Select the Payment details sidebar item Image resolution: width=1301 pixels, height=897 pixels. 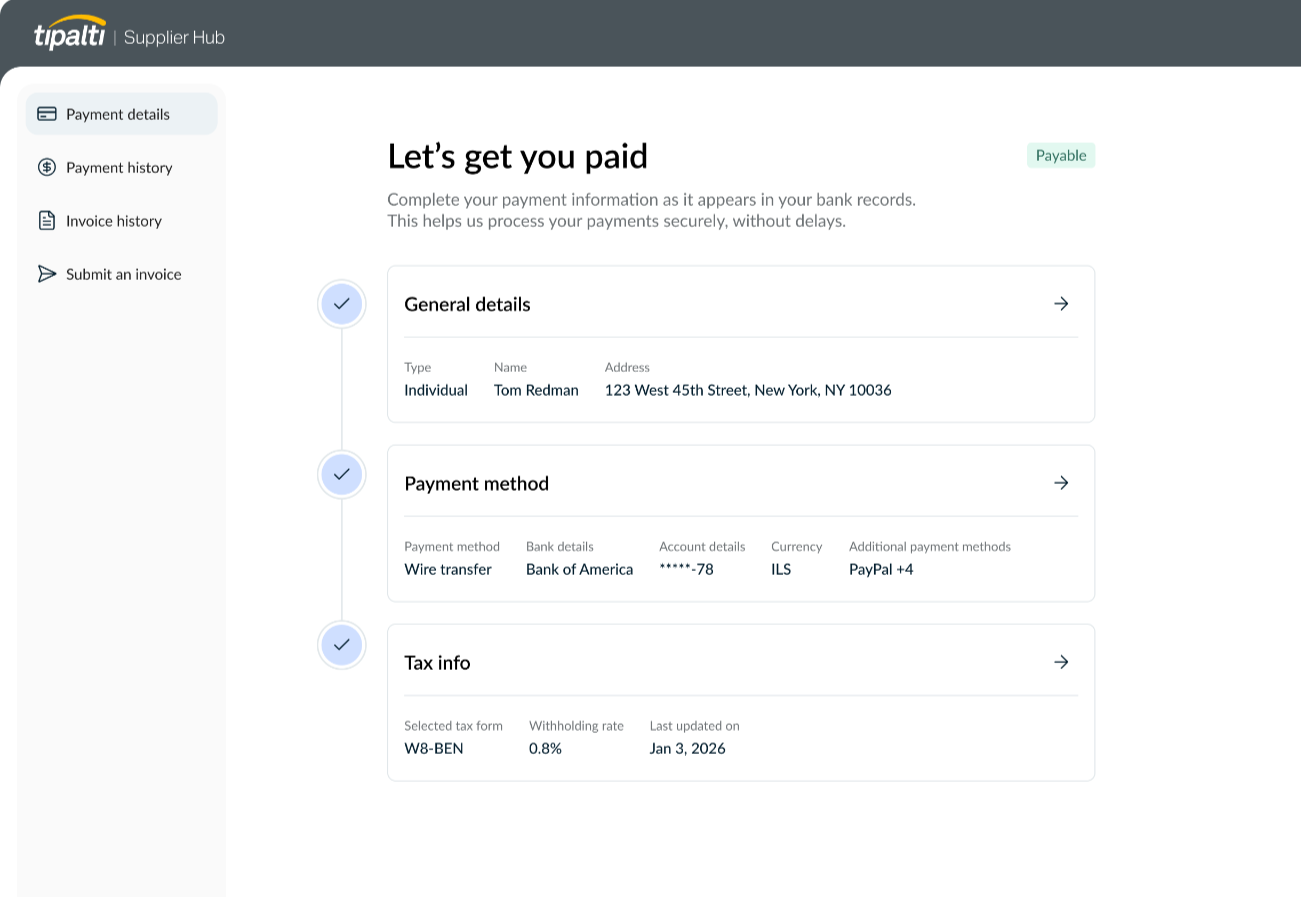pos(121,114)
